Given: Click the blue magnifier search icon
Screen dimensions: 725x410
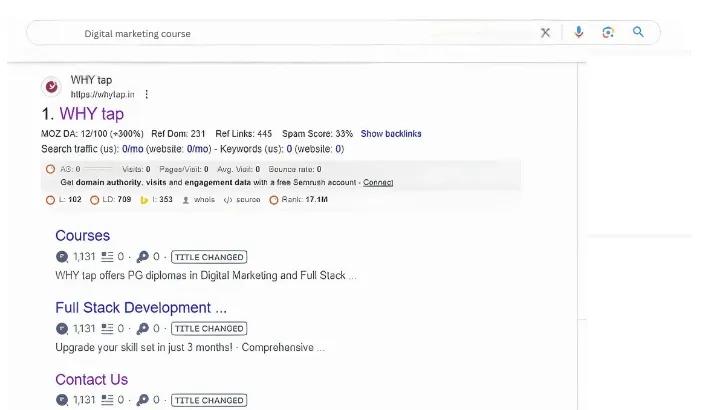Looking at the screenshot, I should coord(638,32).
